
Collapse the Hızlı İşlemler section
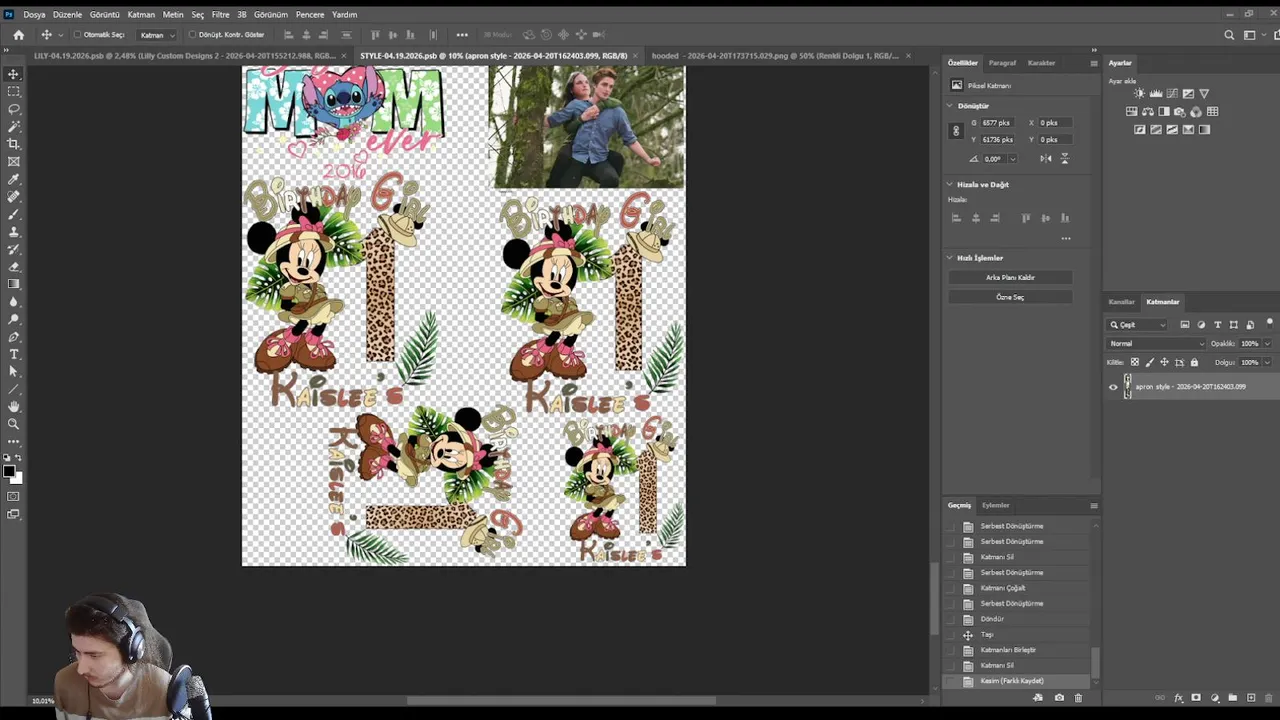tap(950, 258)
